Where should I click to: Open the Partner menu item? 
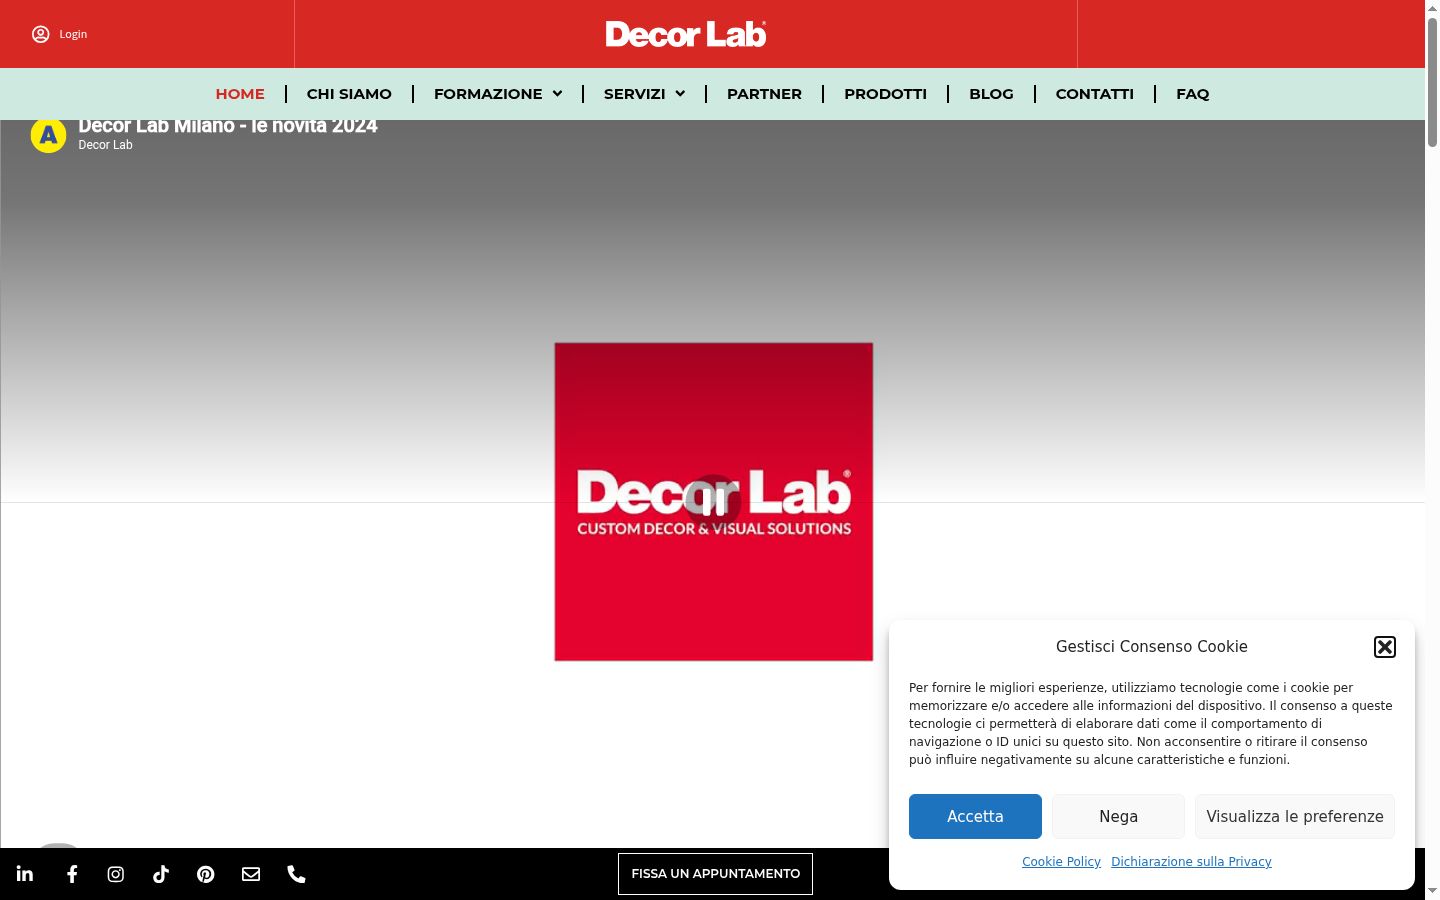(764, 94)
